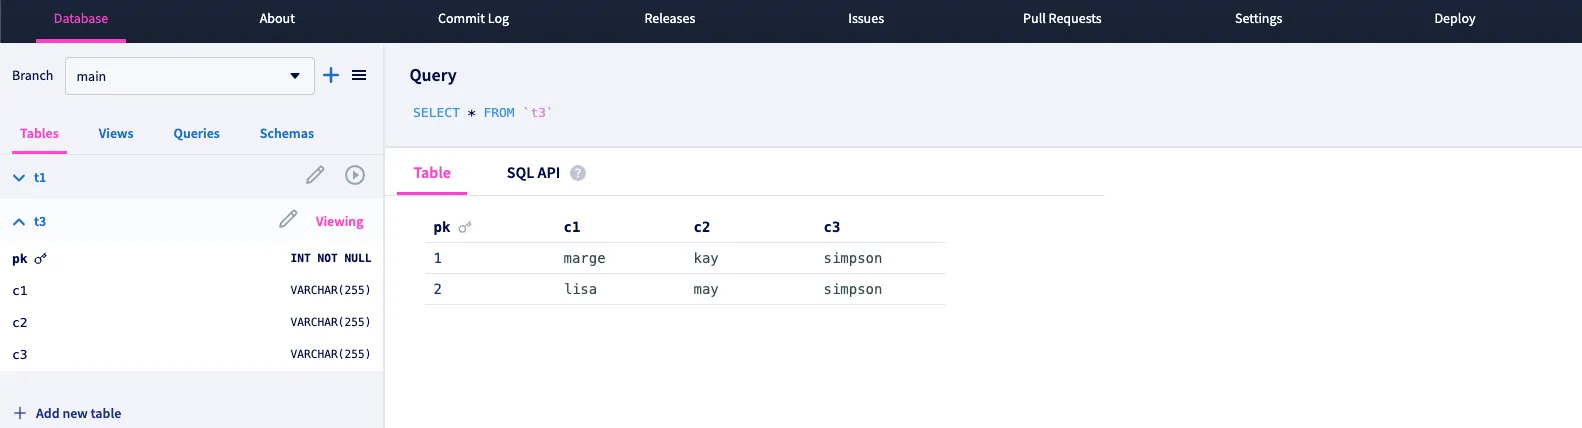Click the play icon to view table t1

pos(355,175)
